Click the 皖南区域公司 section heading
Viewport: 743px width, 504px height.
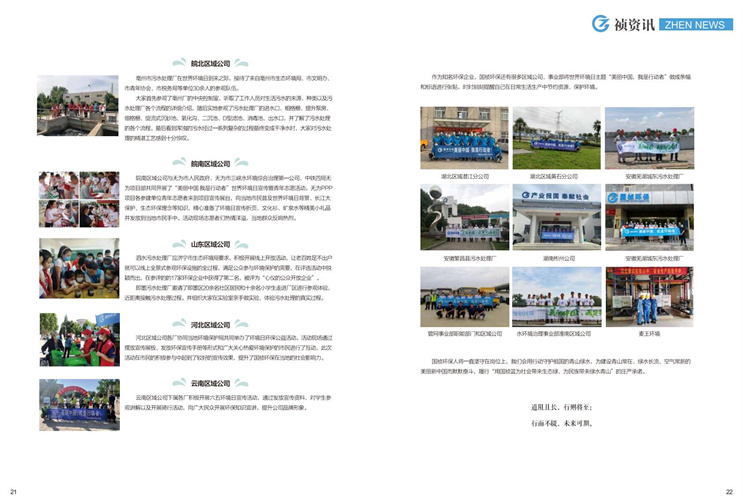pyautogui.click(x=210, y=163)
